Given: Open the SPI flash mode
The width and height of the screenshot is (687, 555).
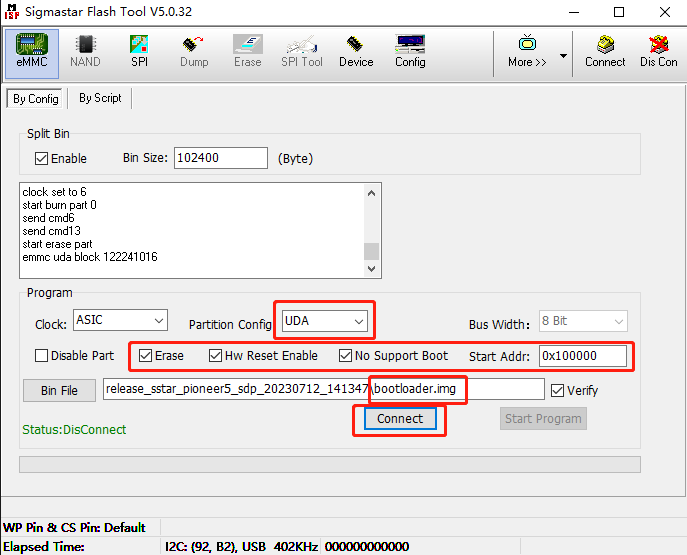Looking at the screenshot, I should pos(139,51).
